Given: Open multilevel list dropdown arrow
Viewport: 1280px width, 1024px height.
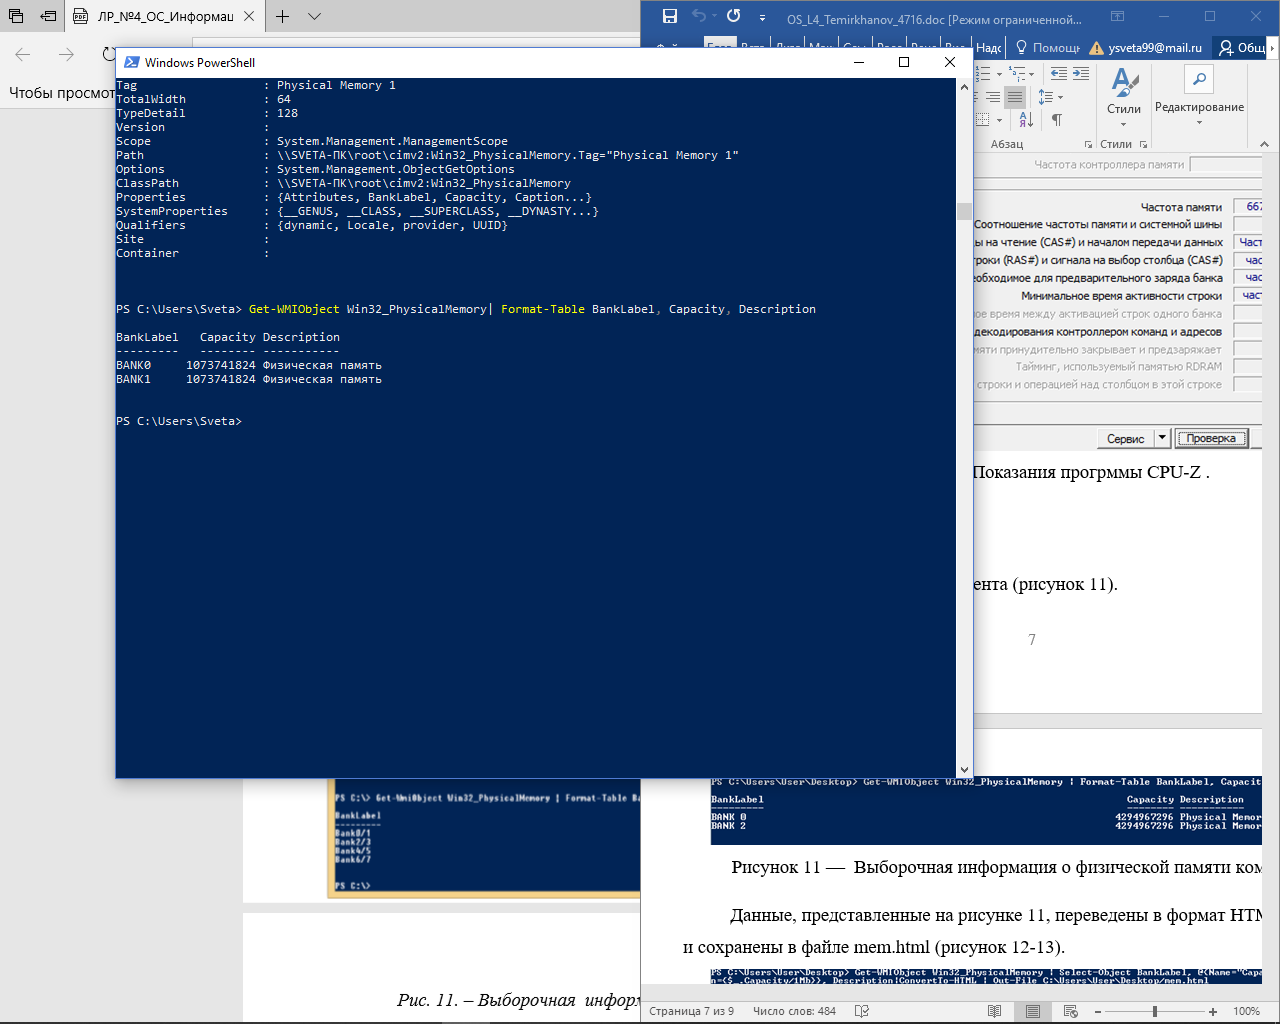Looking at the screenshot, I should click(1032, 74).
